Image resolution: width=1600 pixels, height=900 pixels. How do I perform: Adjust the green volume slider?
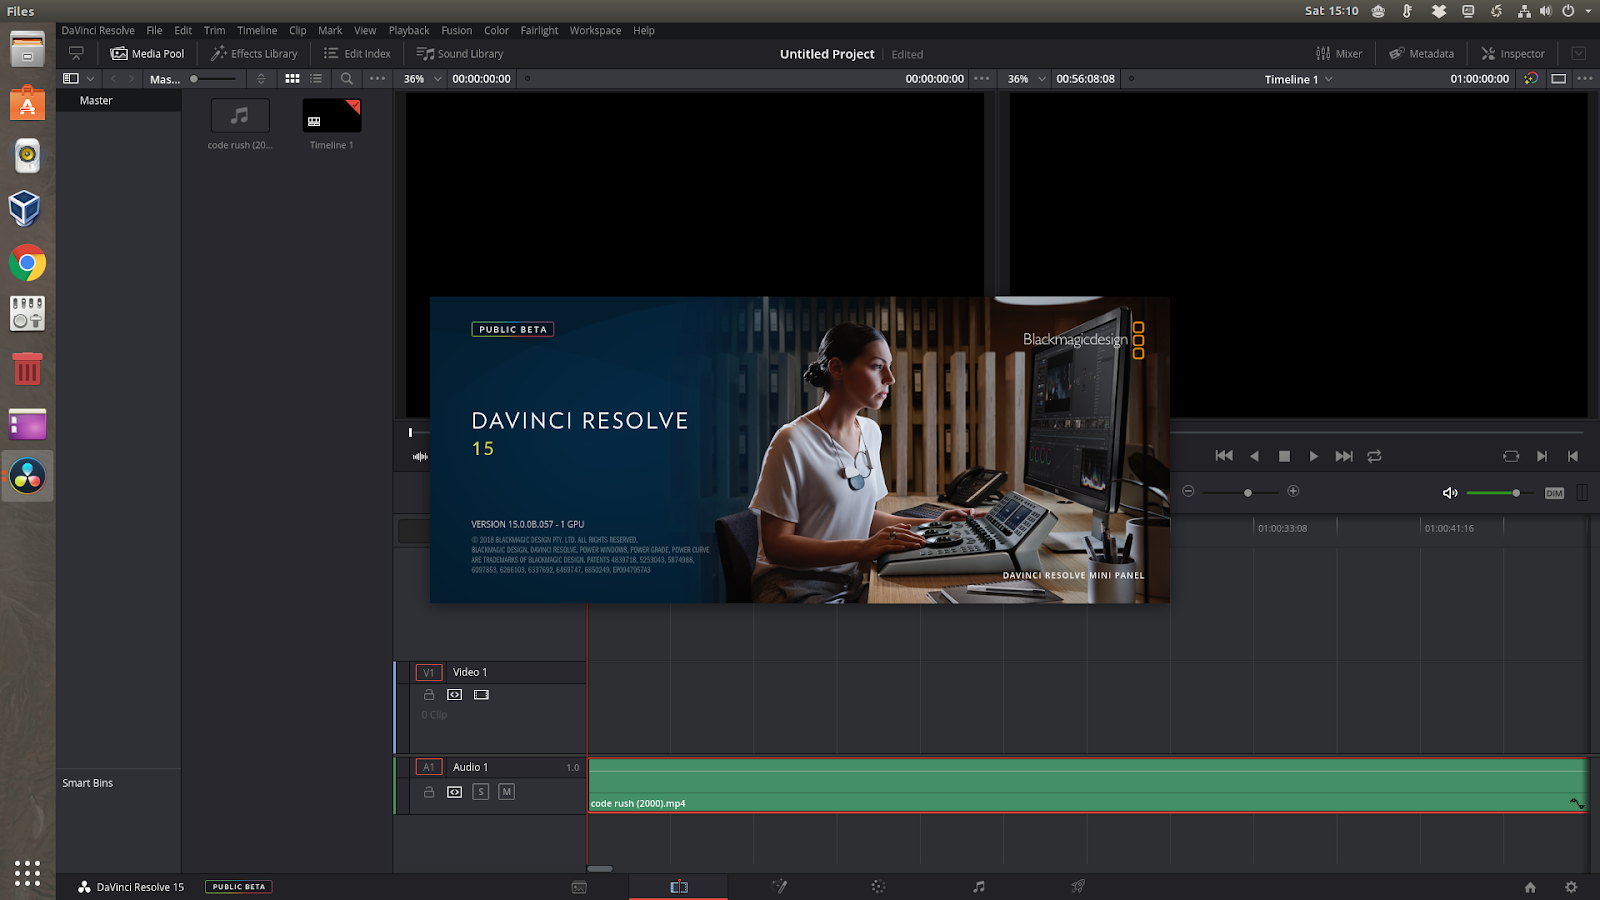pyautogui.click(x=1500, y=493)
